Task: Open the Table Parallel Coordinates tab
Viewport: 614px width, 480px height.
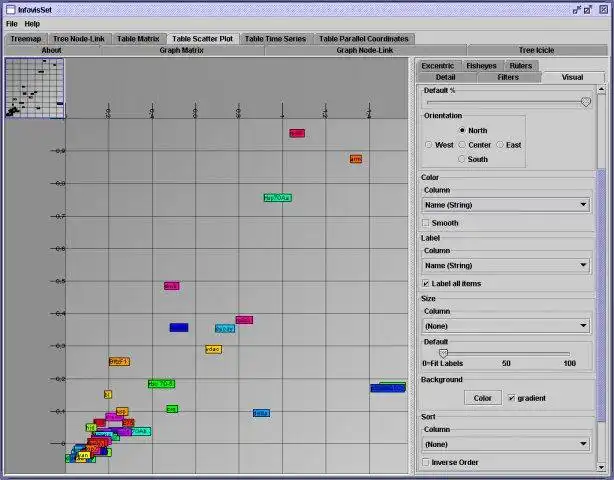Action: tap(363, 39)
